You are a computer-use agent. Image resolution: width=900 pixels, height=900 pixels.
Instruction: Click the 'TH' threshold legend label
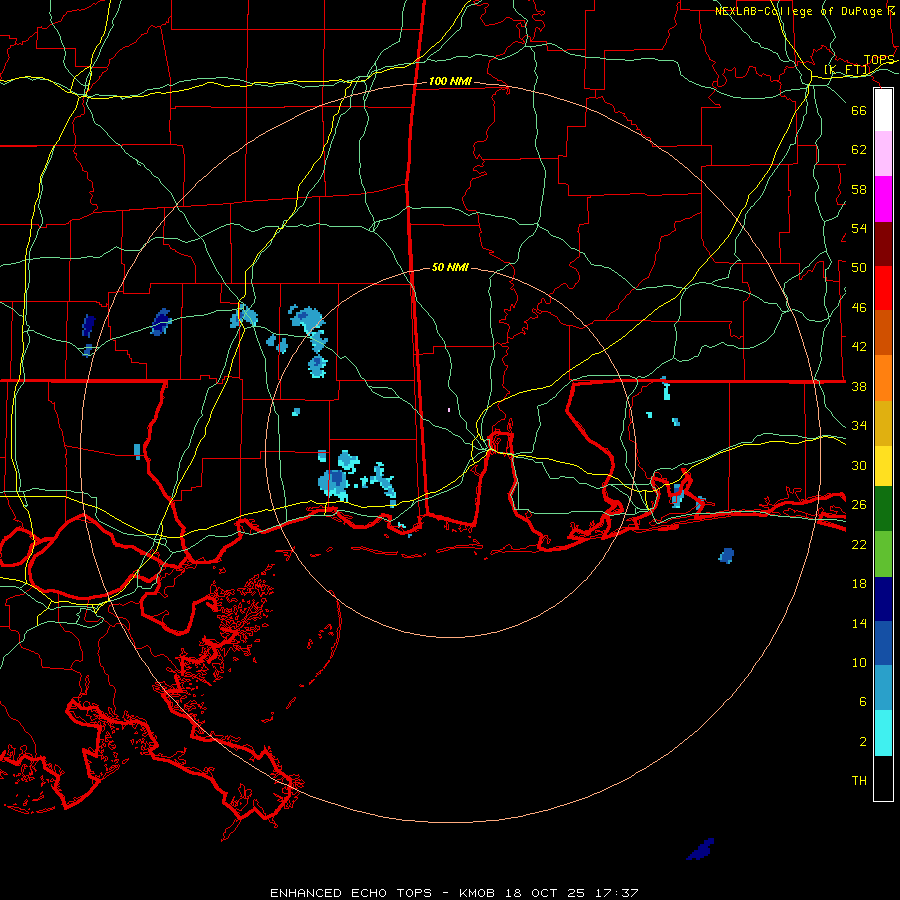pos(859,781)
